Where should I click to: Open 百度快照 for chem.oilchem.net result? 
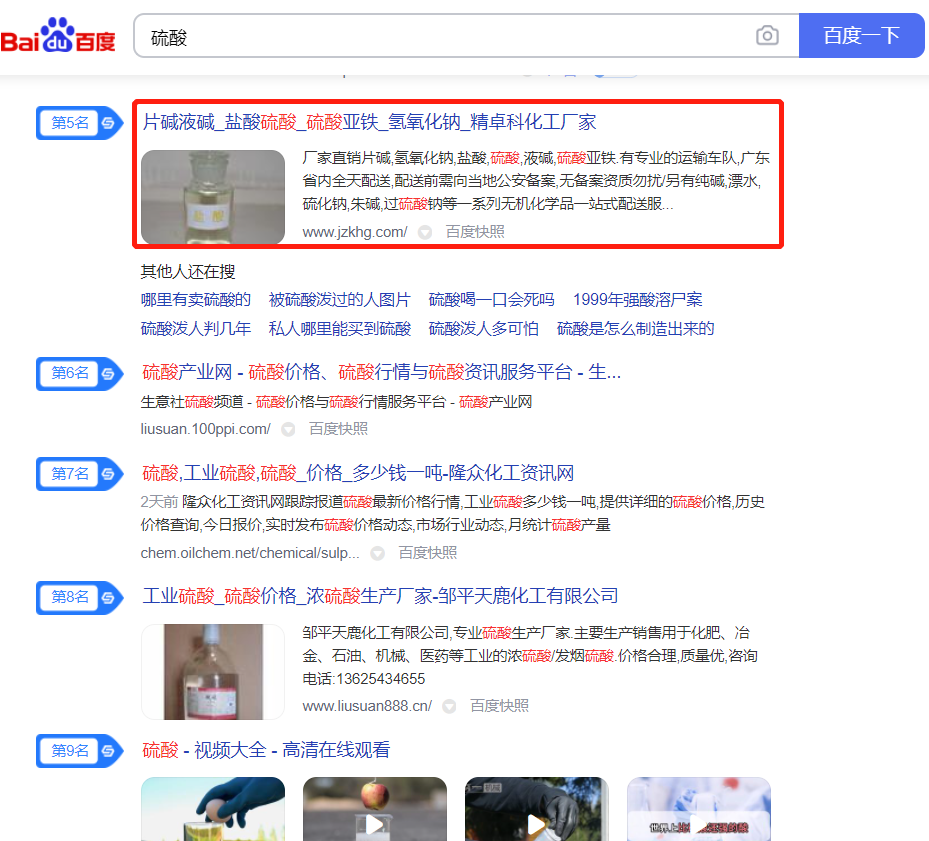tap(428, 553)
